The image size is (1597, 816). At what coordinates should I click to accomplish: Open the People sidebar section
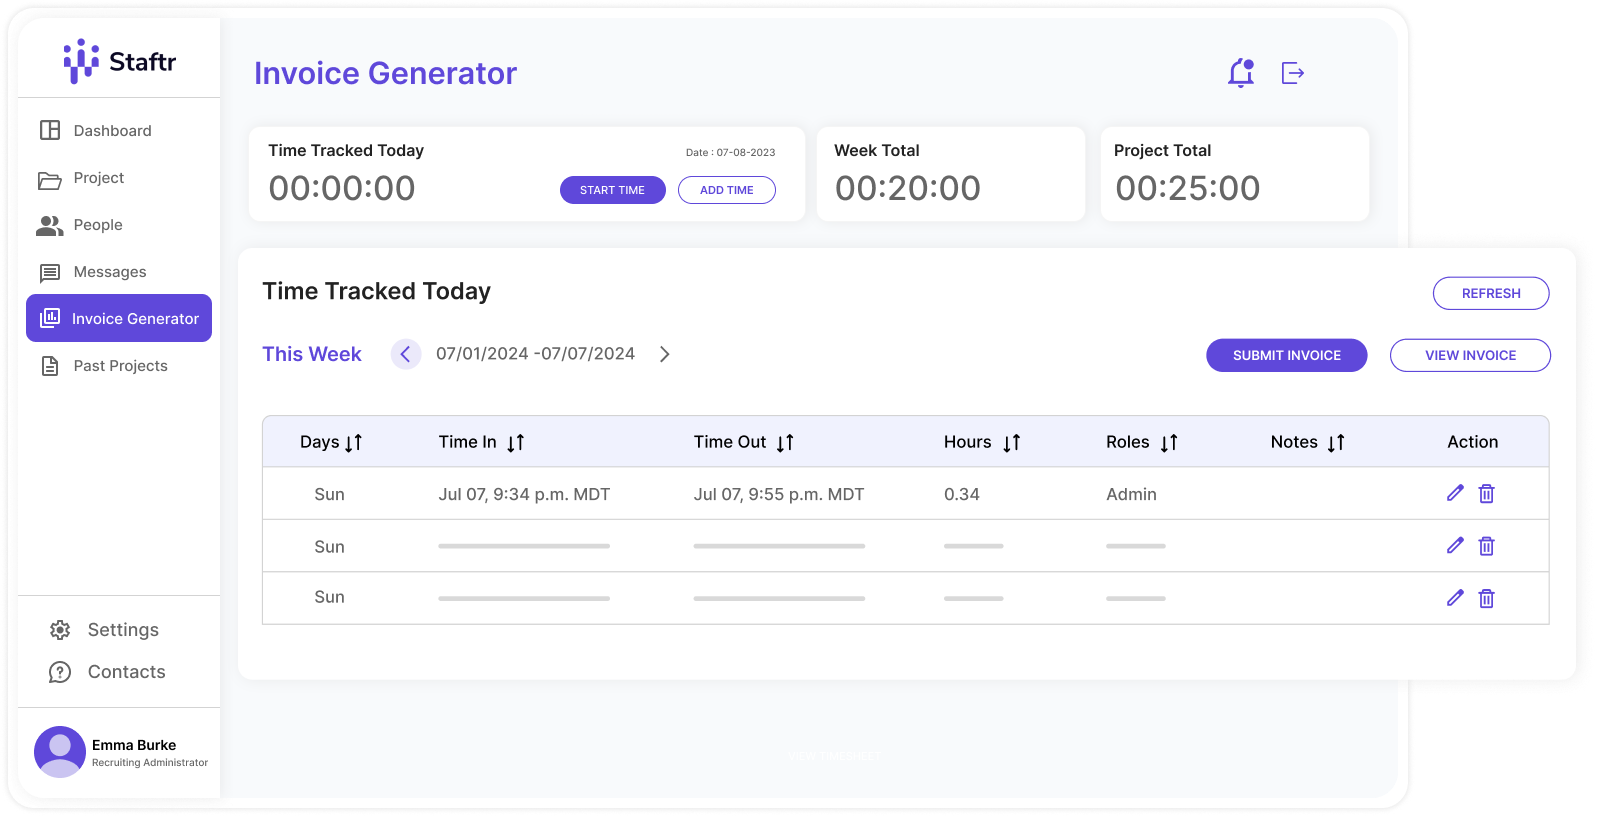click(x=98, y=225)
